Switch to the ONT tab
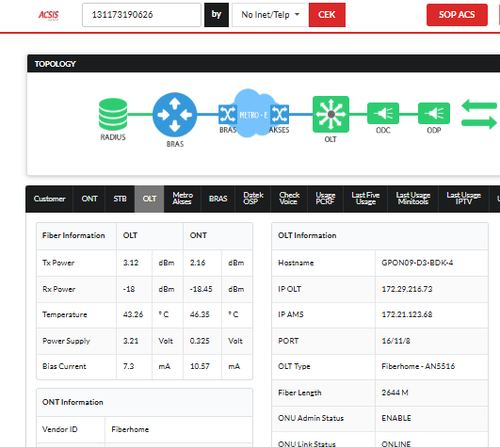Viewport: 500px width, 447px height. [x=89, y=199]
